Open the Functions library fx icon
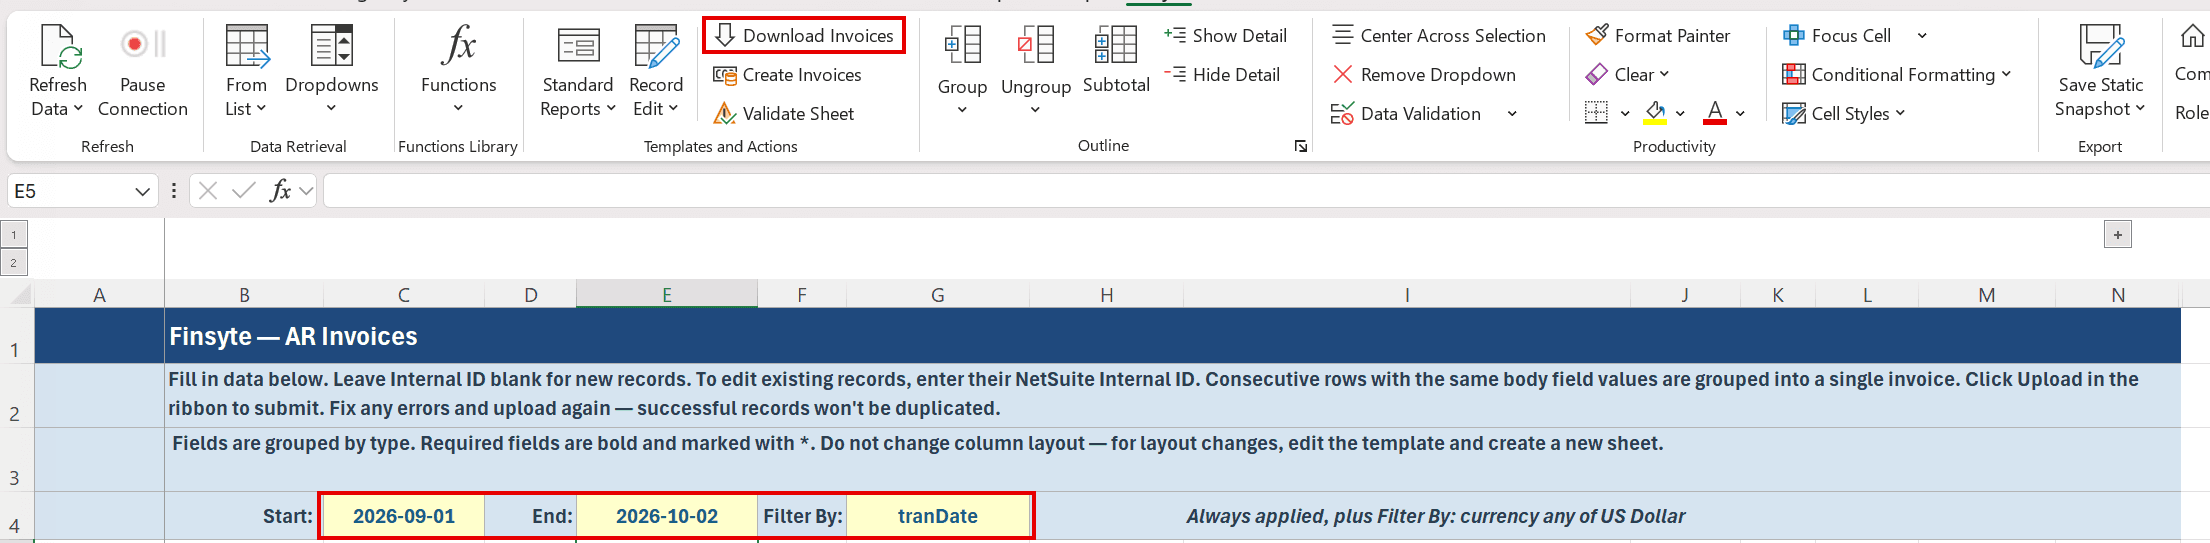This screenshot has height=543, width=2210. (x=458, y=45)
